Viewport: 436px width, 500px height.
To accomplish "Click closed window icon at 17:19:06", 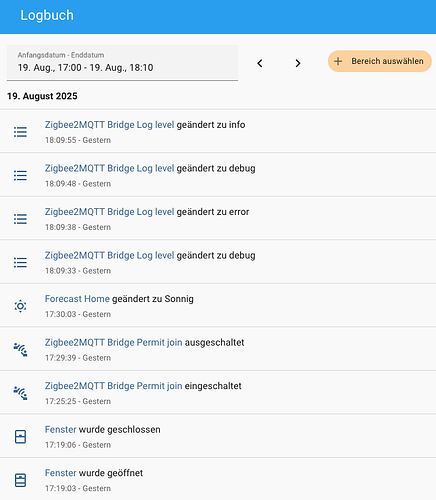I will click(20, 437).
